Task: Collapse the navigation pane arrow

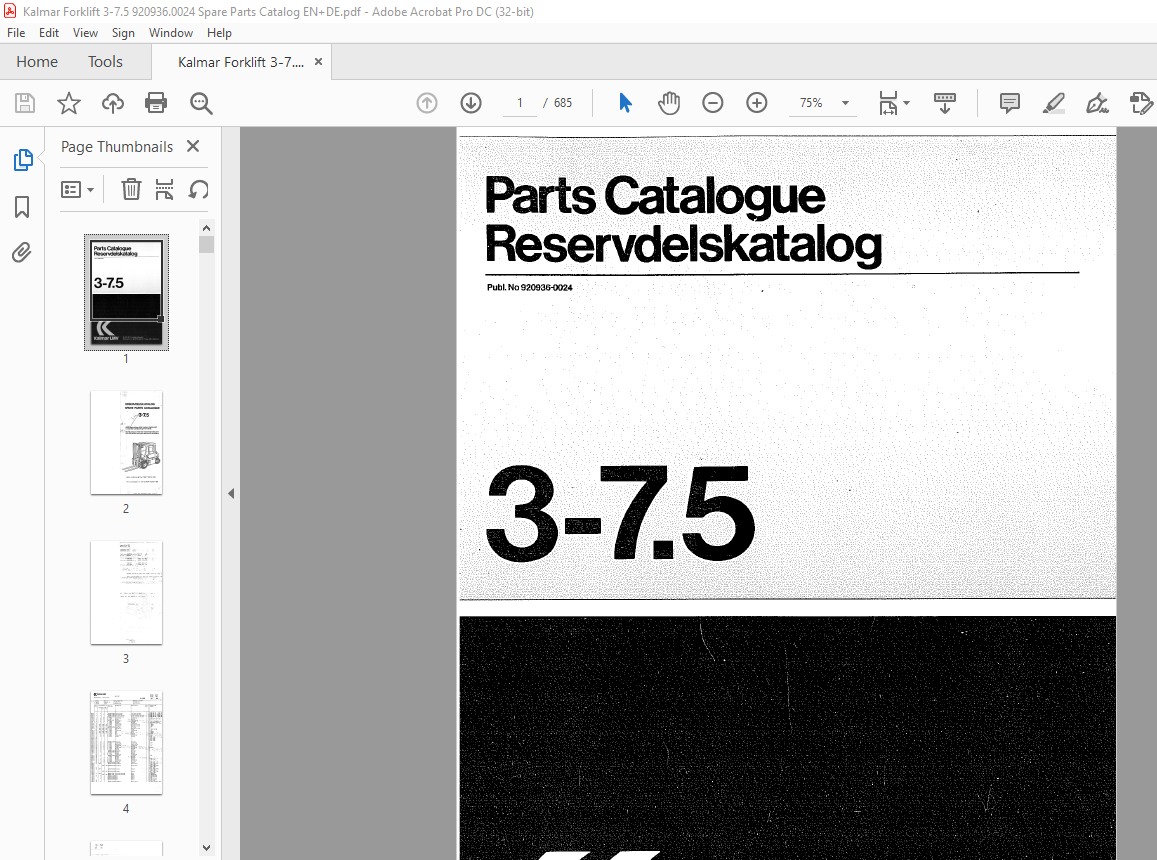Action: (x=231, y=493)
